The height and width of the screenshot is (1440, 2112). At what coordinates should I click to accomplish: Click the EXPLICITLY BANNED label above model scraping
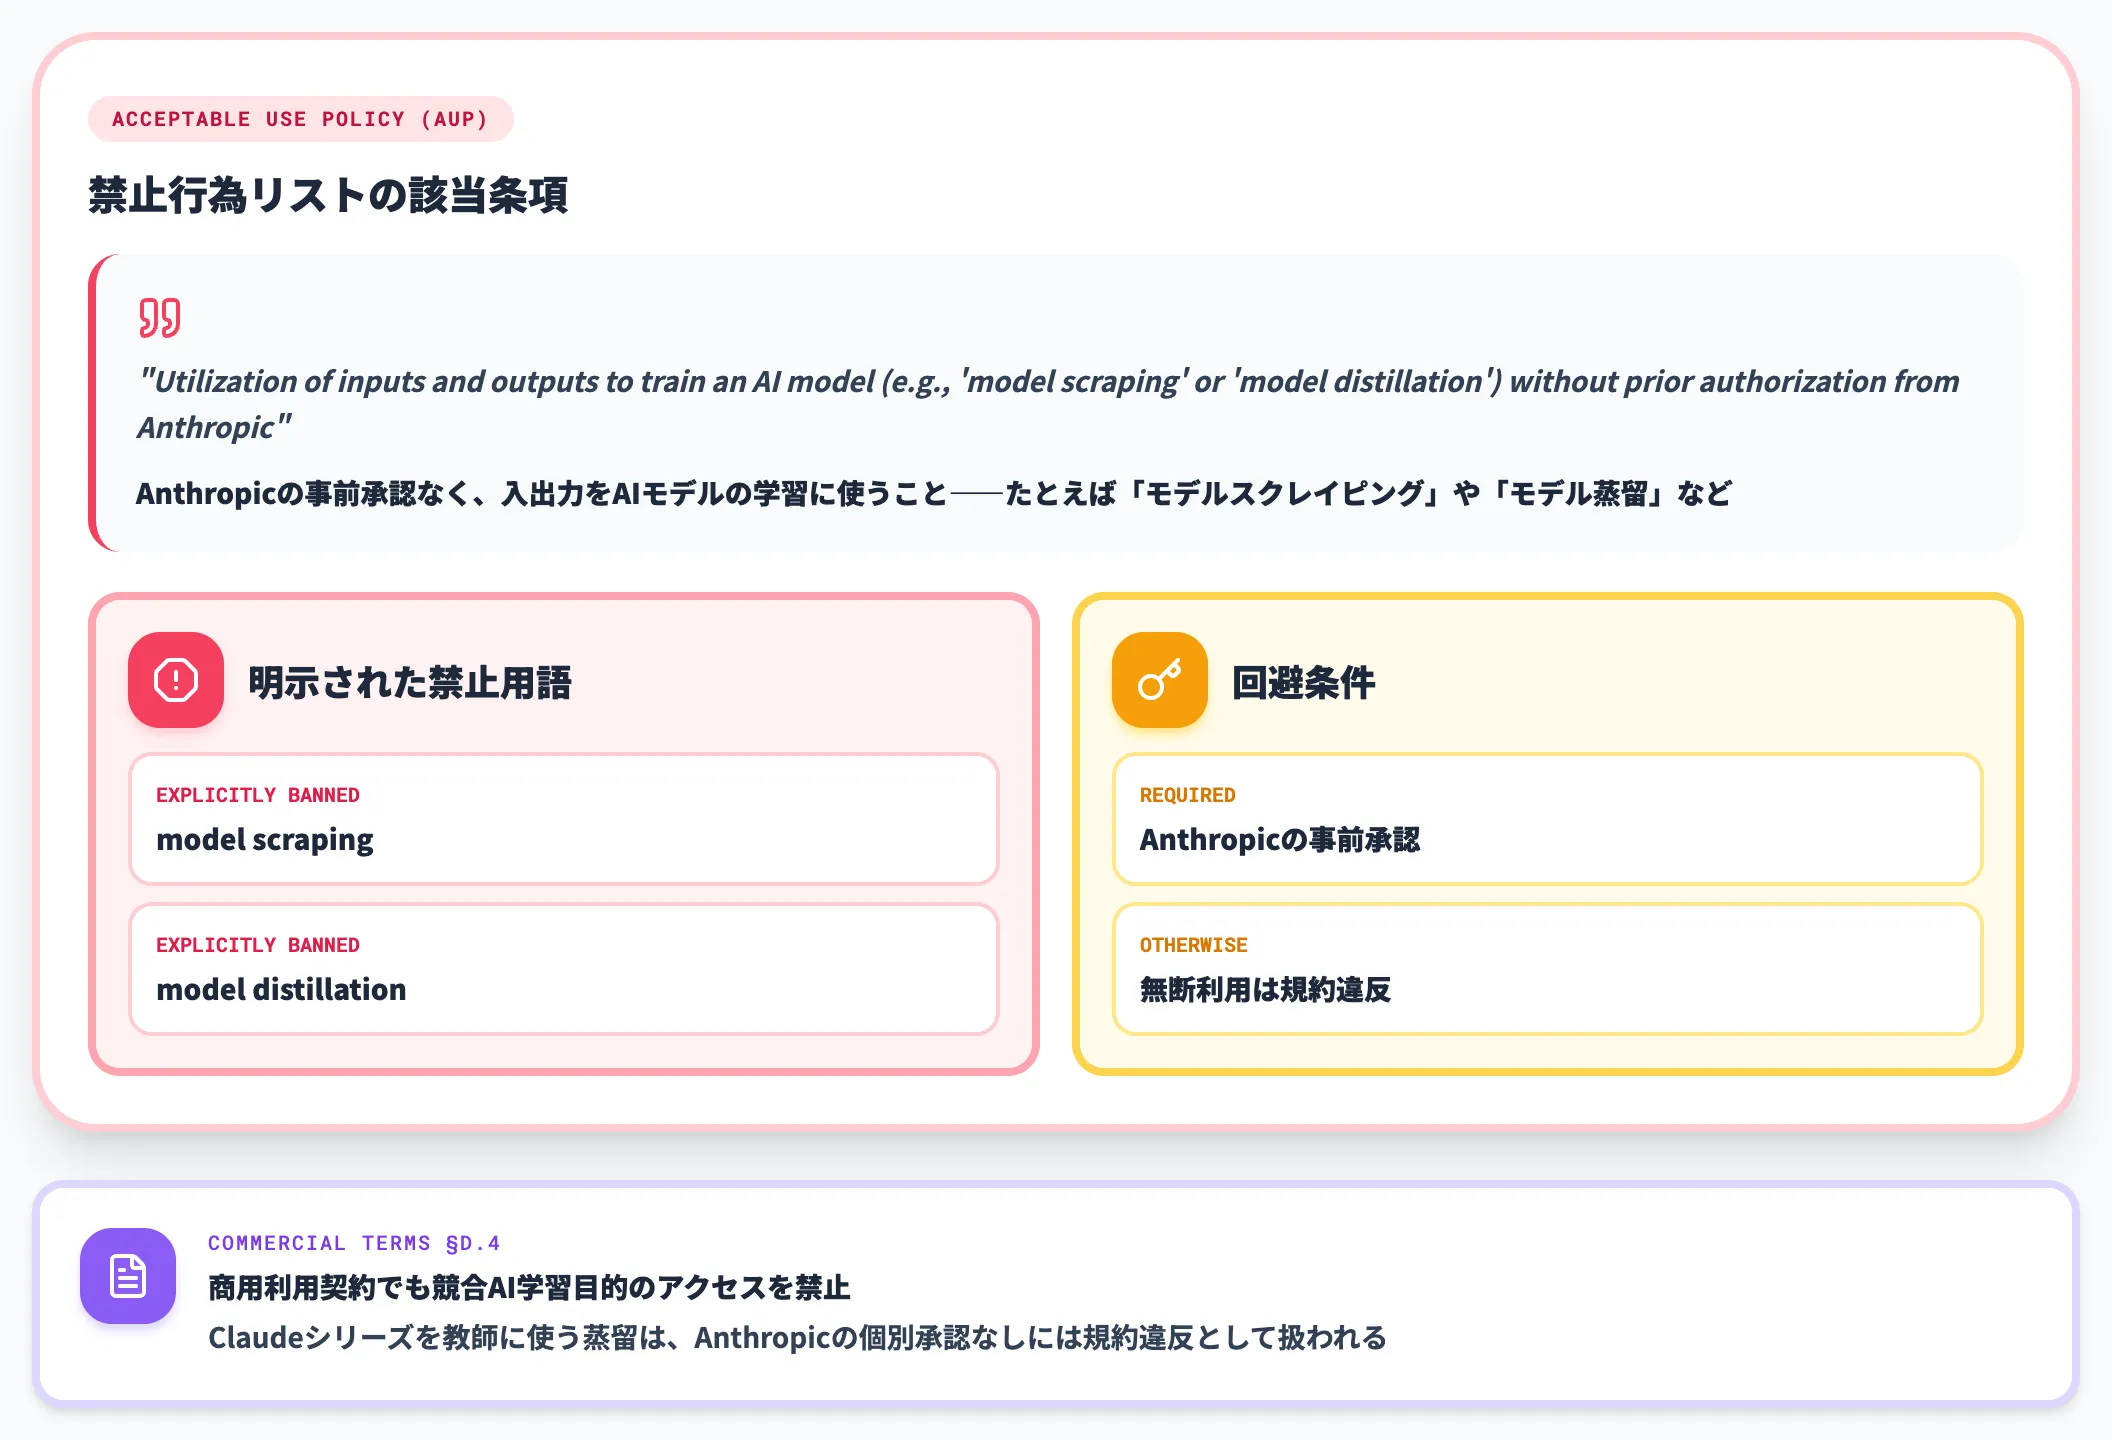[x=258, y=795]
